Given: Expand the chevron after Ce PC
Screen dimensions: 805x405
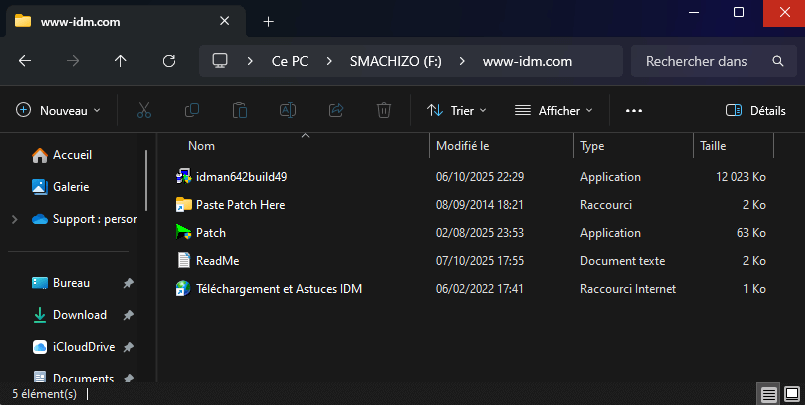Looking at the screenshot, I should 329,61.
